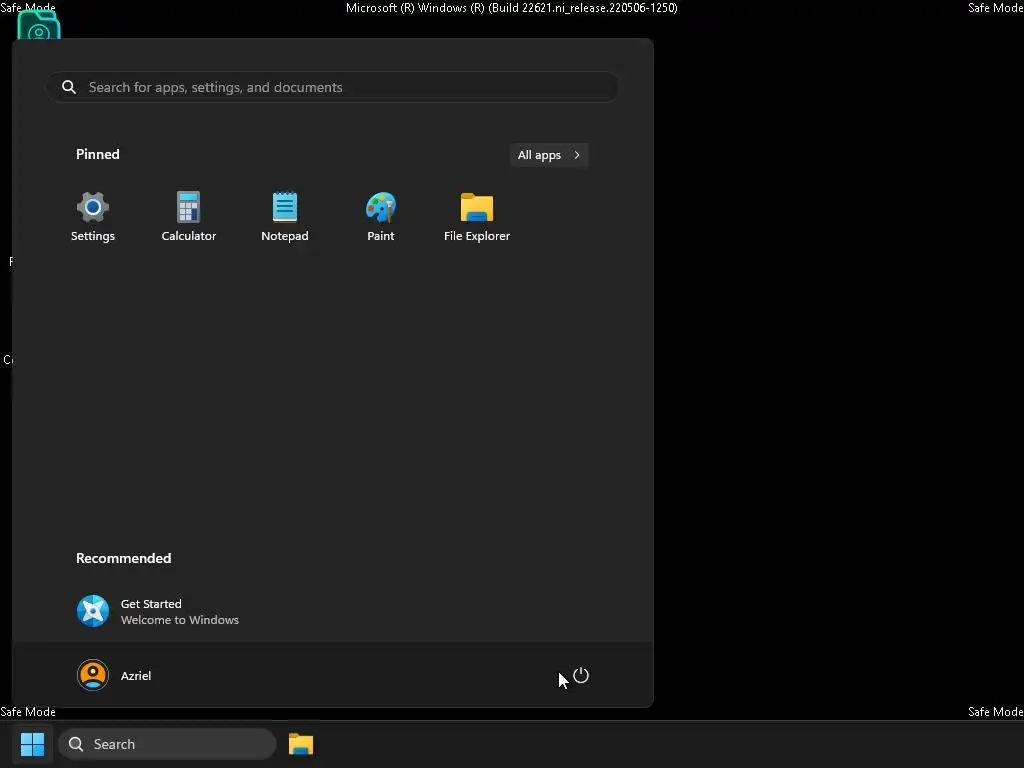Expand the All apps list
The width and height of the screenshot is (1024, 768).
[549, 155]
